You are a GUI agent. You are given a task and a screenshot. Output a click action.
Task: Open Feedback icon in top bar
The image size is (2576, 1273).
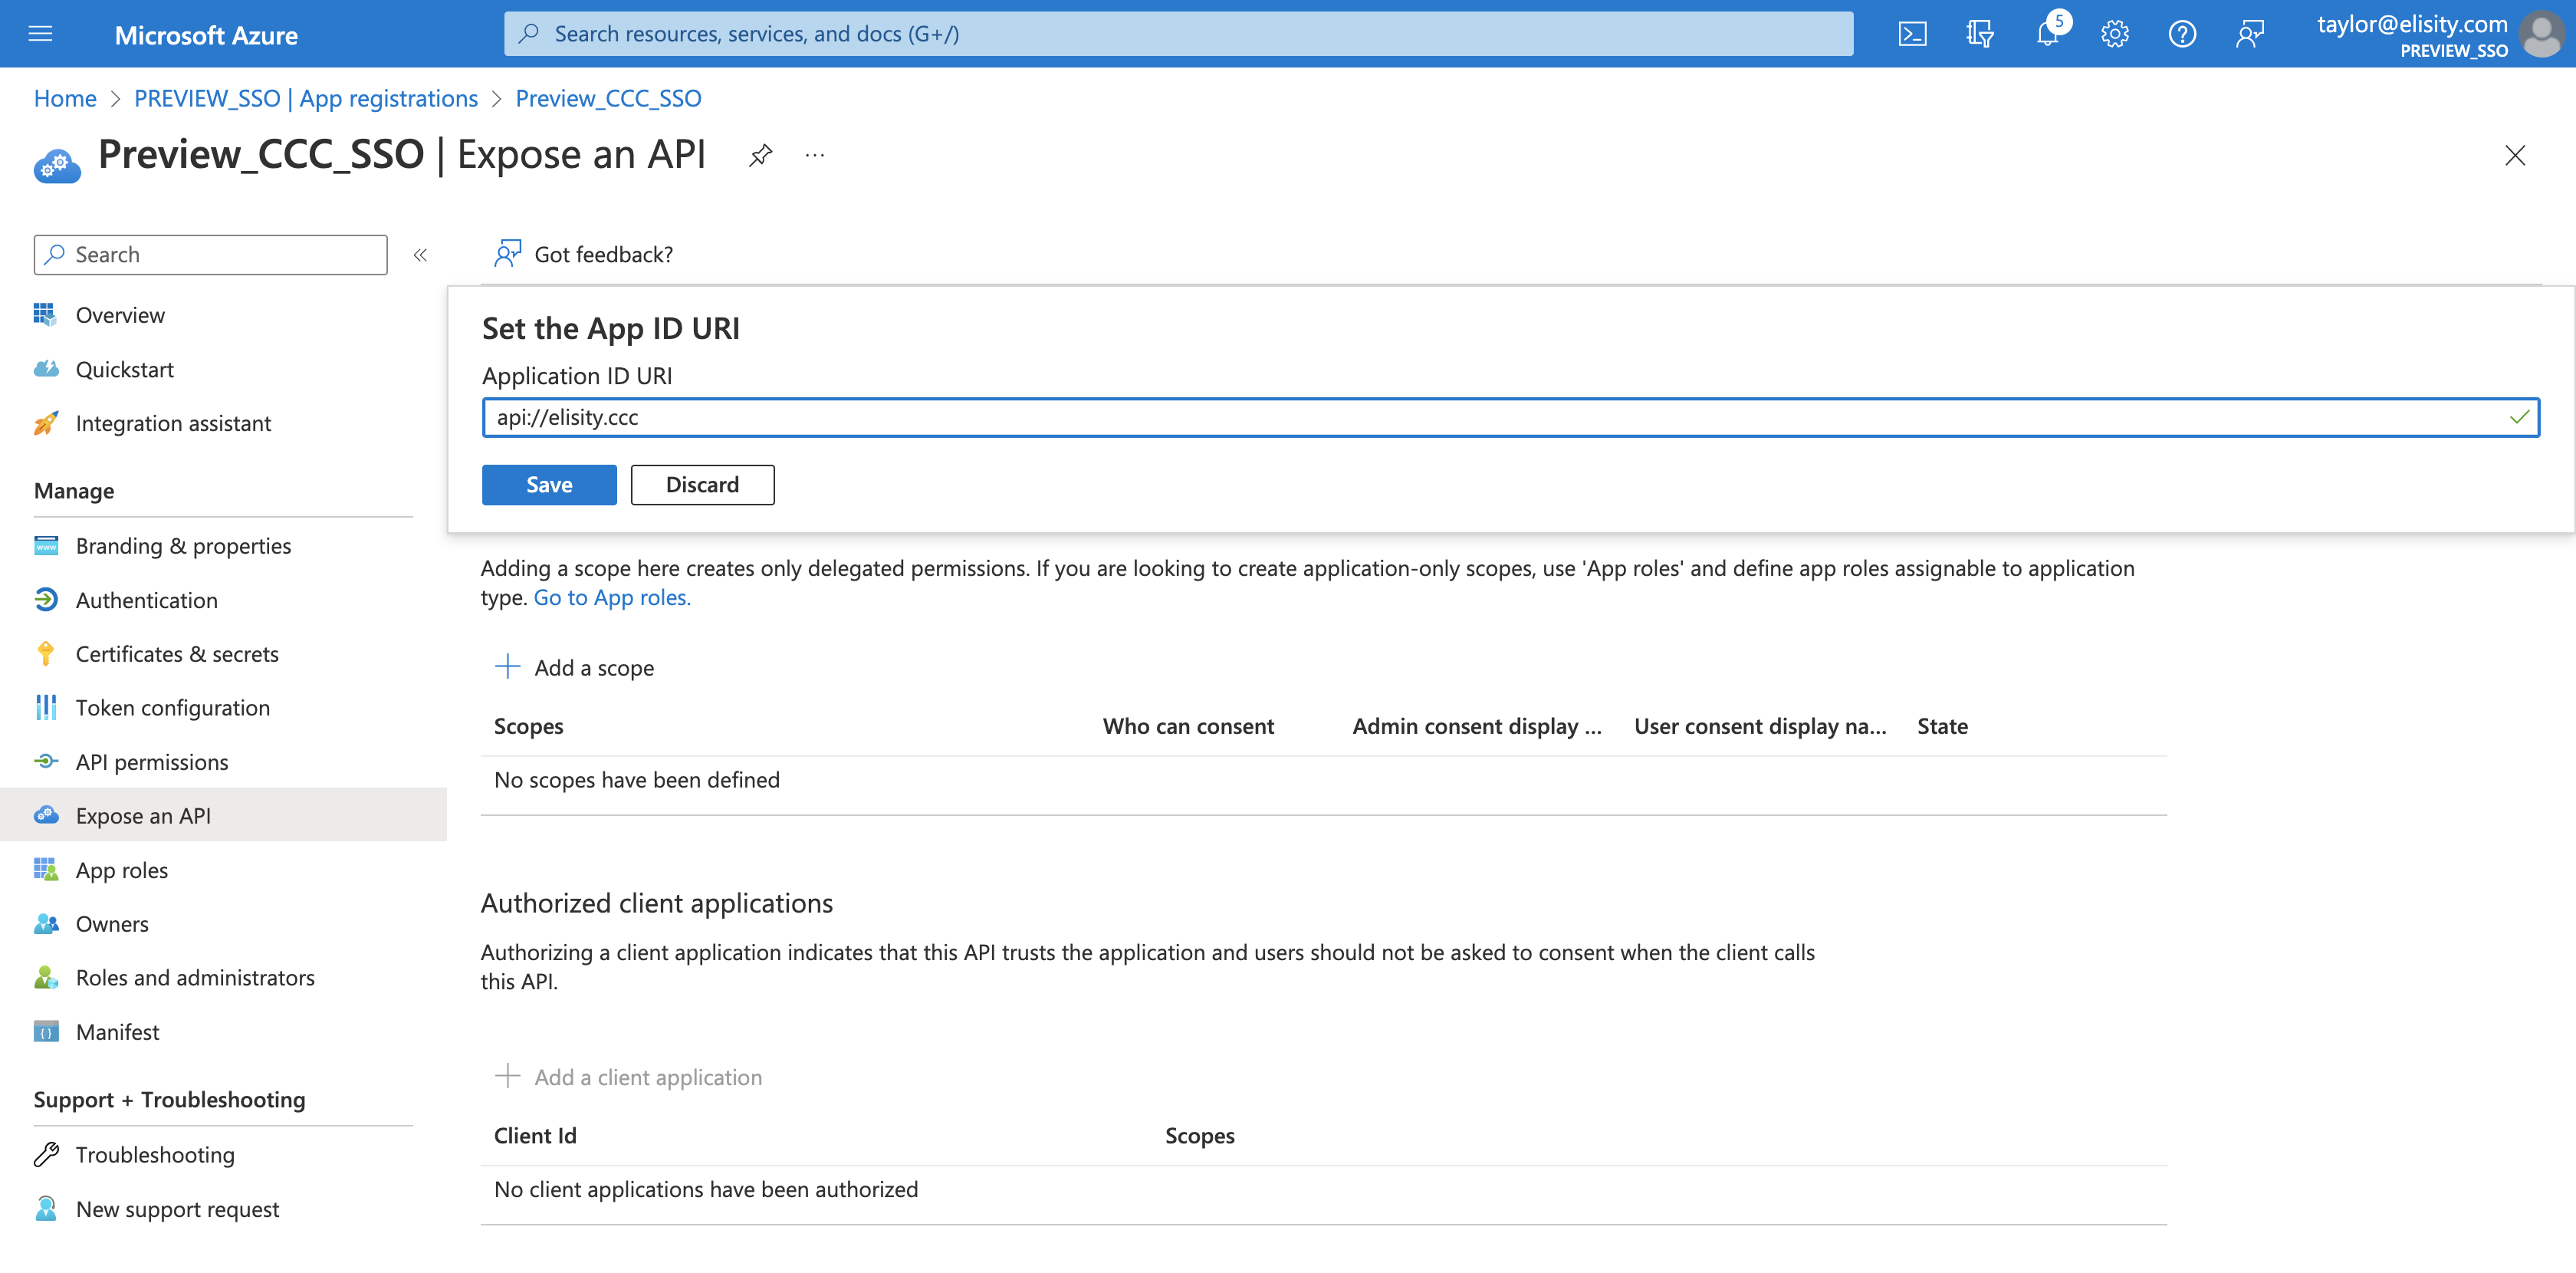click(x=2249, y=34)
